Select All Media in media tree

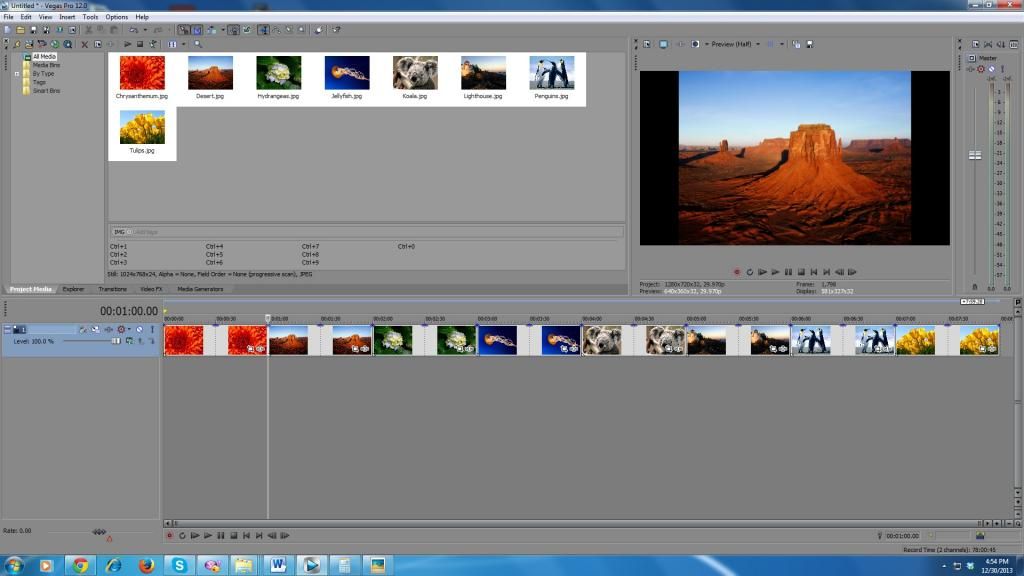point(44,57)
